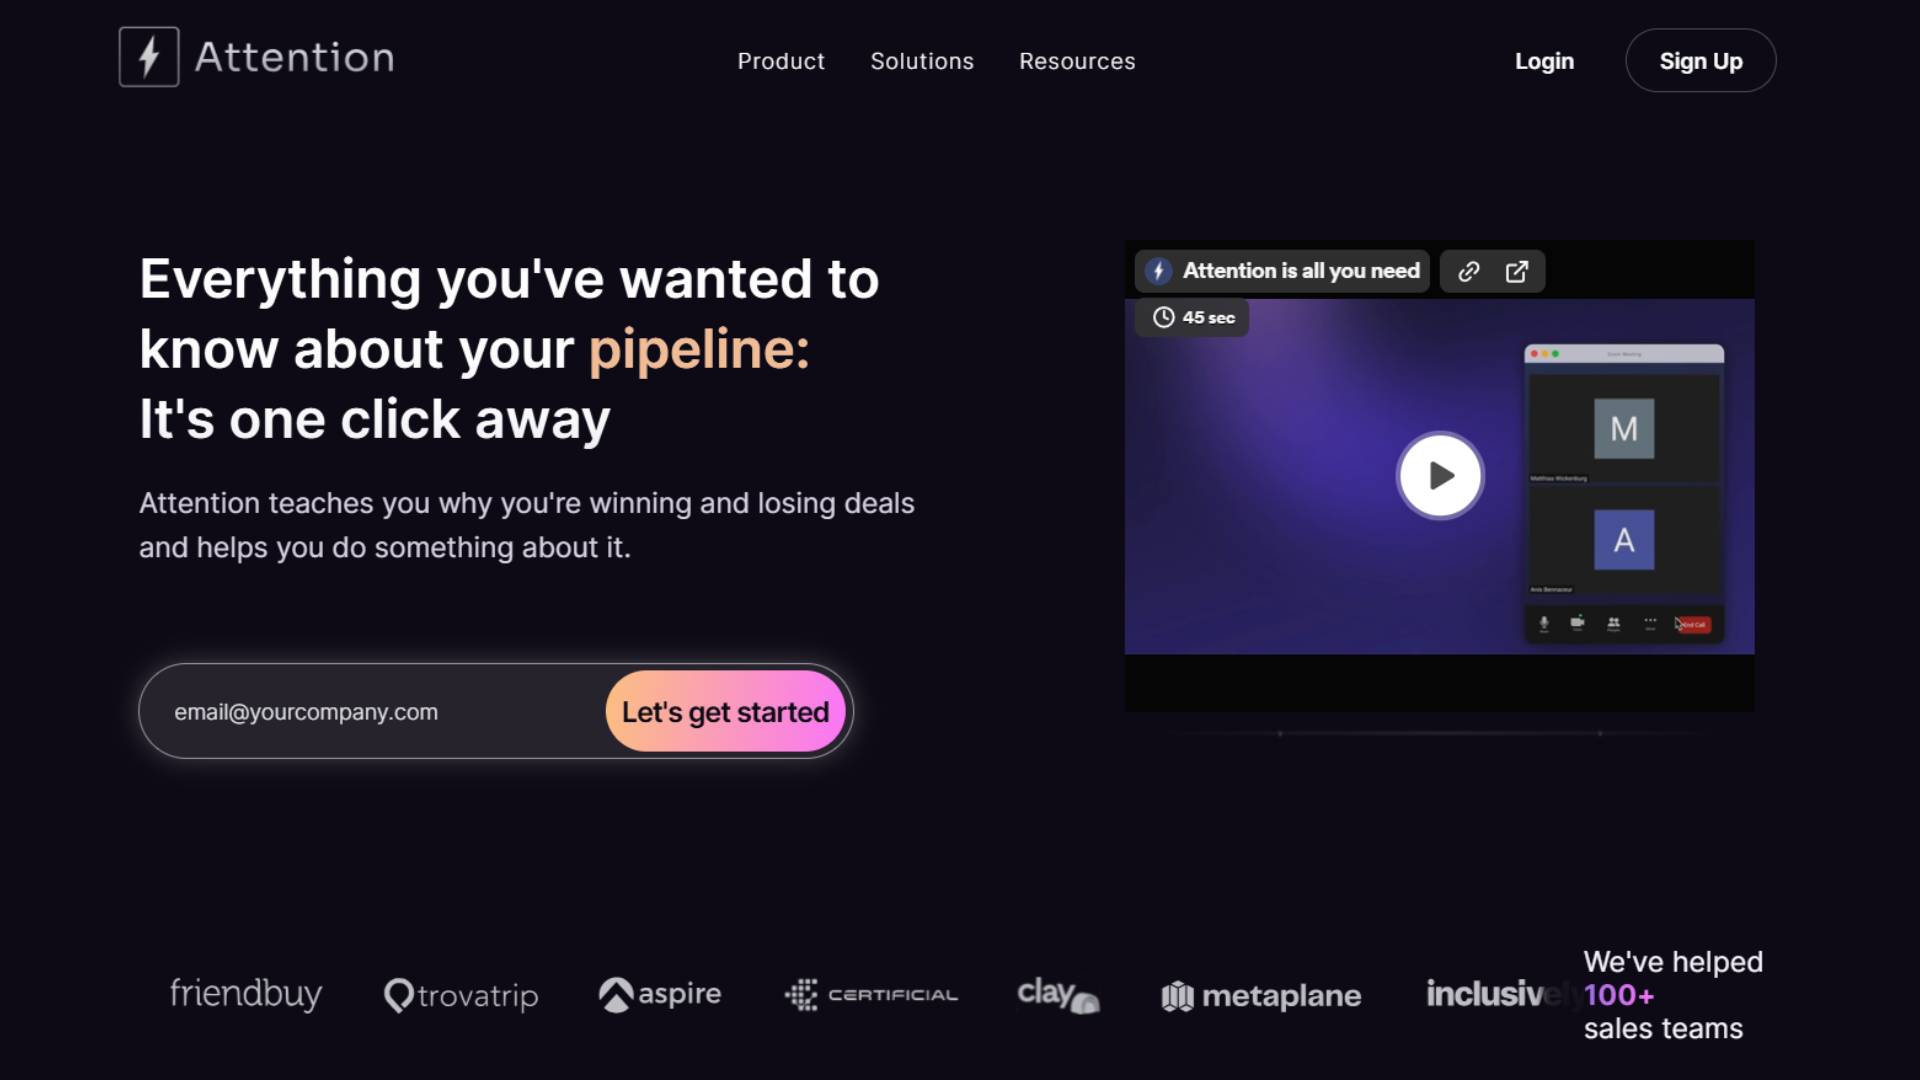1920x1080 pixels.
Task: Click the Attention is all you need video title
Action: coord(1300,271)
